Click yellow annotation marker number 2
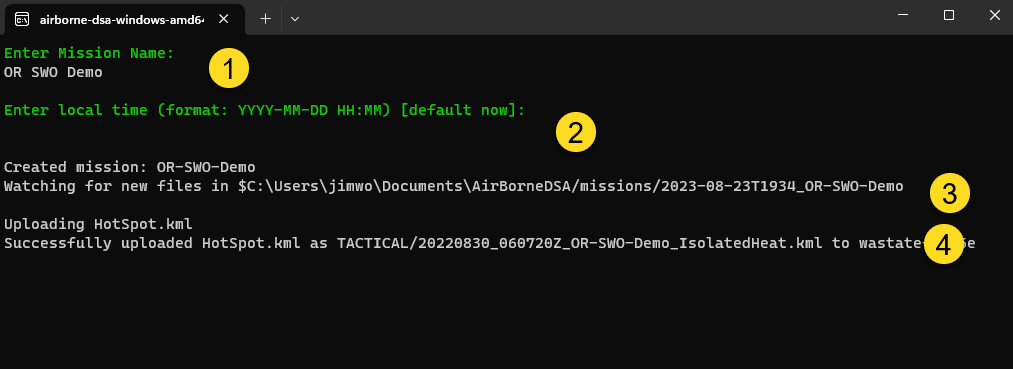 [x=576, y=132]
